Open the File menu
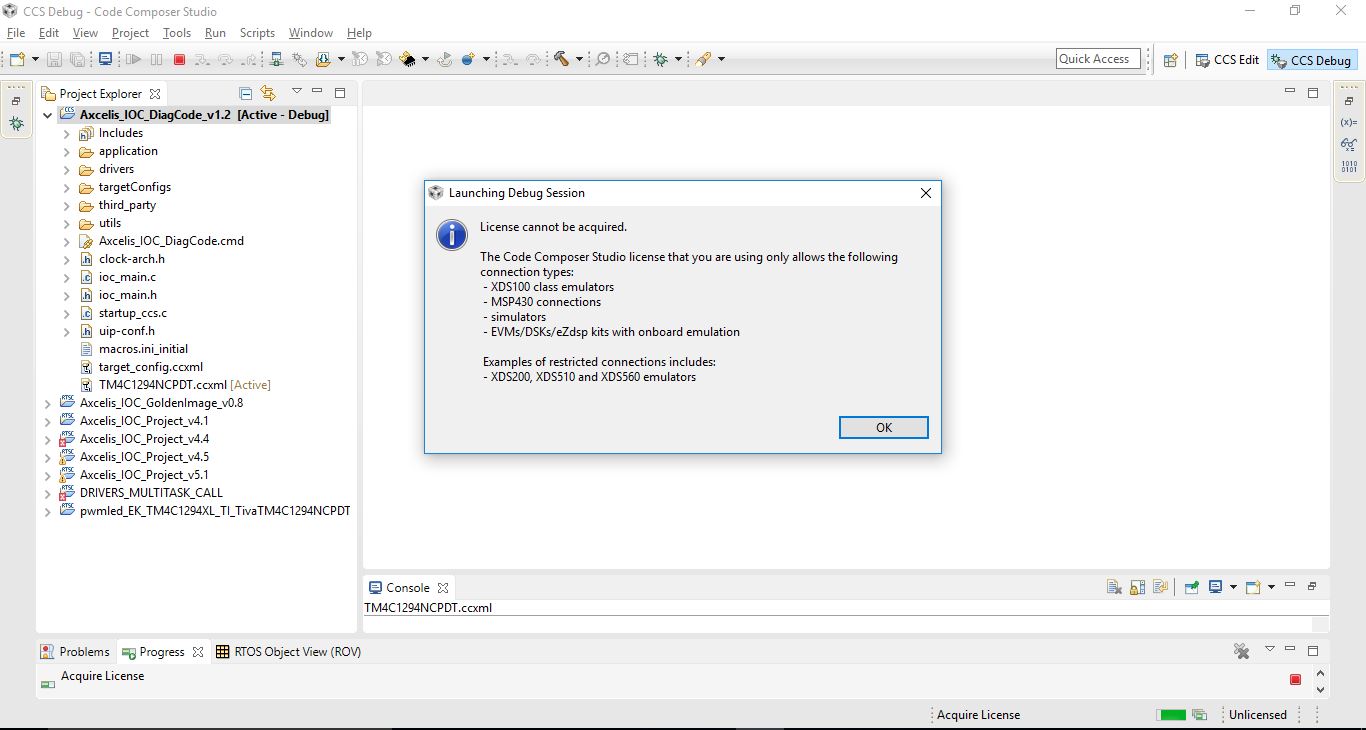This screenshot has width=1366, height=730. 16,32
